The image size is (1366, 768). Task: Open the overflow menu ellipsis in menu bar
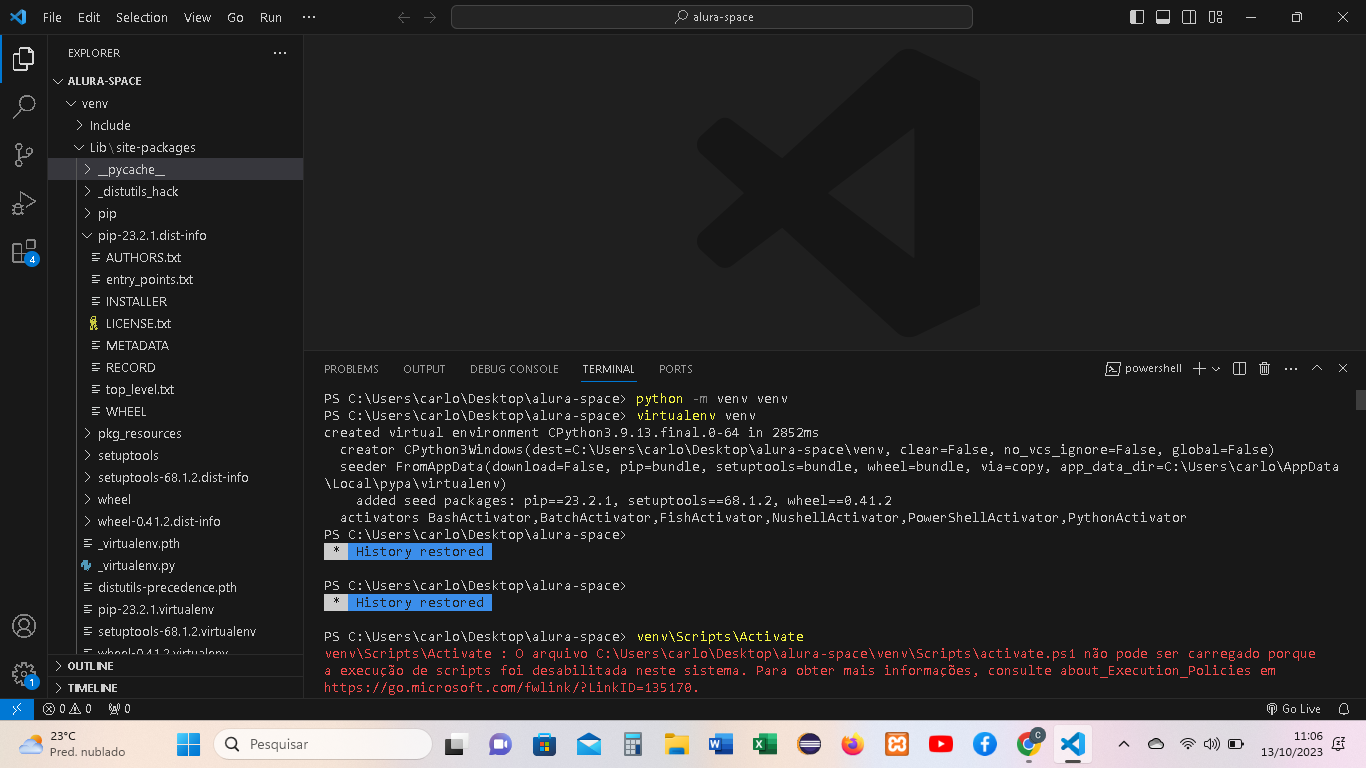click(309, 17)
